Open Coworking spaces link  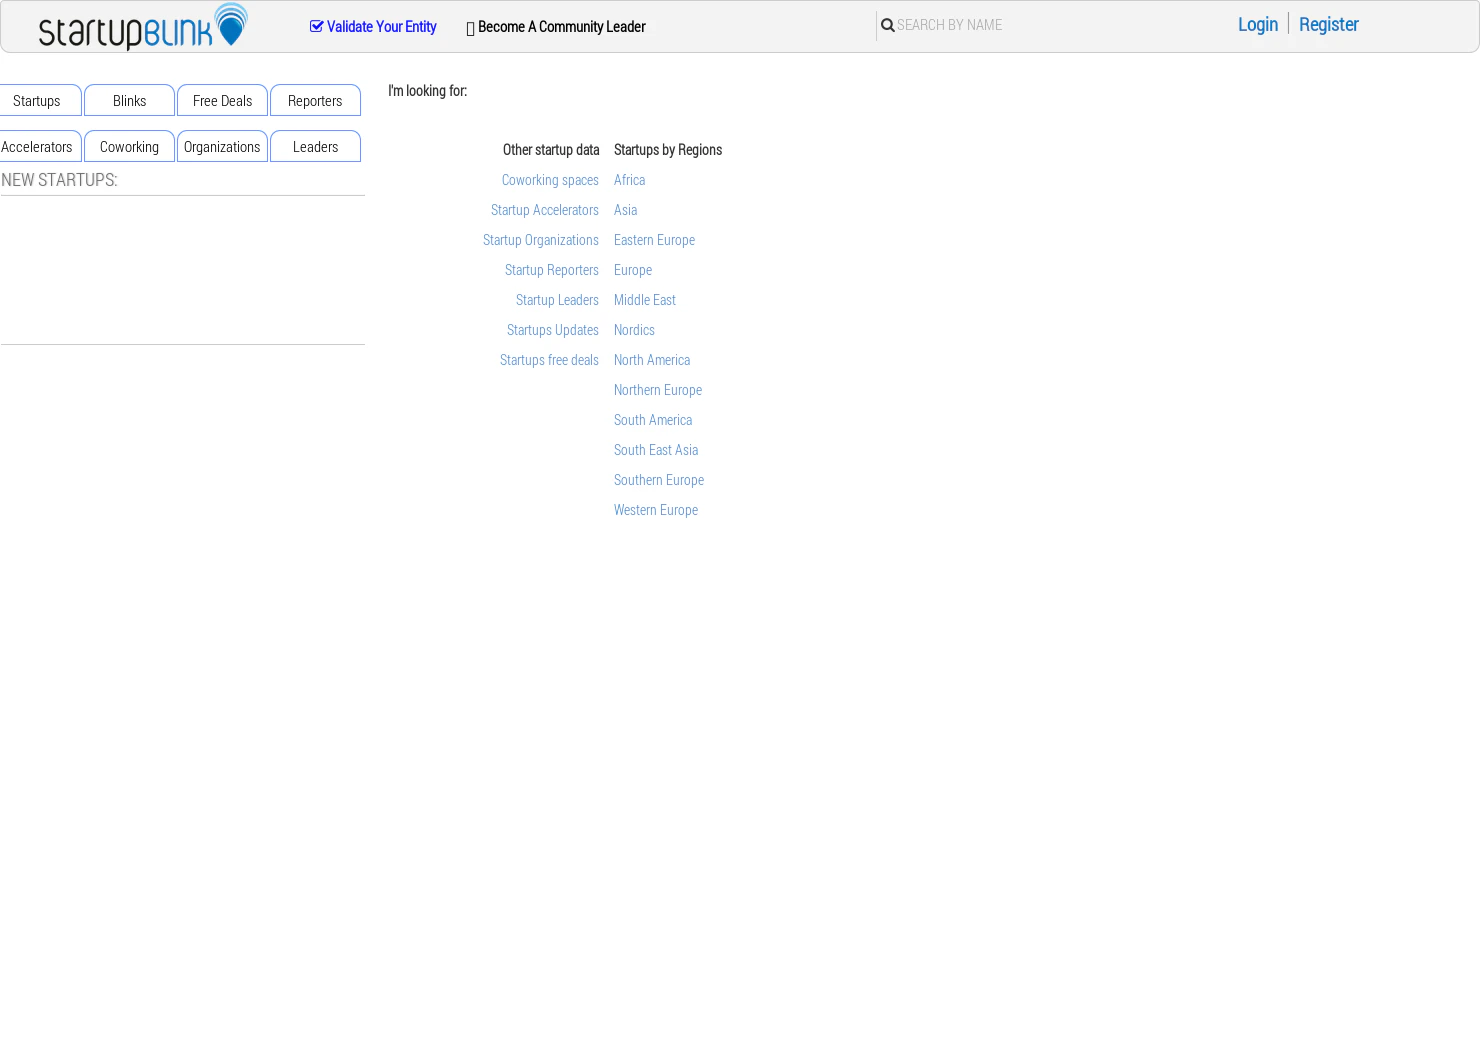550,180
